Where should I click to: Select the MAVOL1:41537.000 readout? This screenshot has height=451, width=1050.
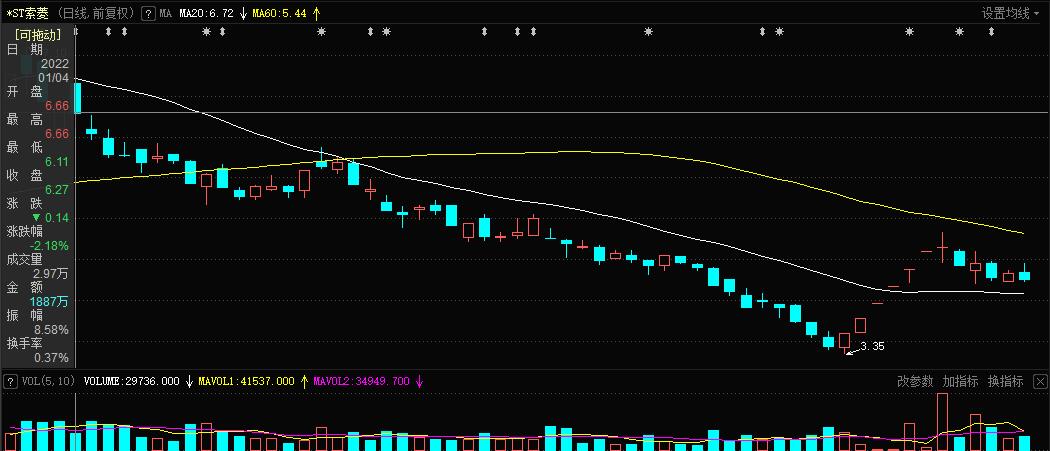[x=246, y=381]
